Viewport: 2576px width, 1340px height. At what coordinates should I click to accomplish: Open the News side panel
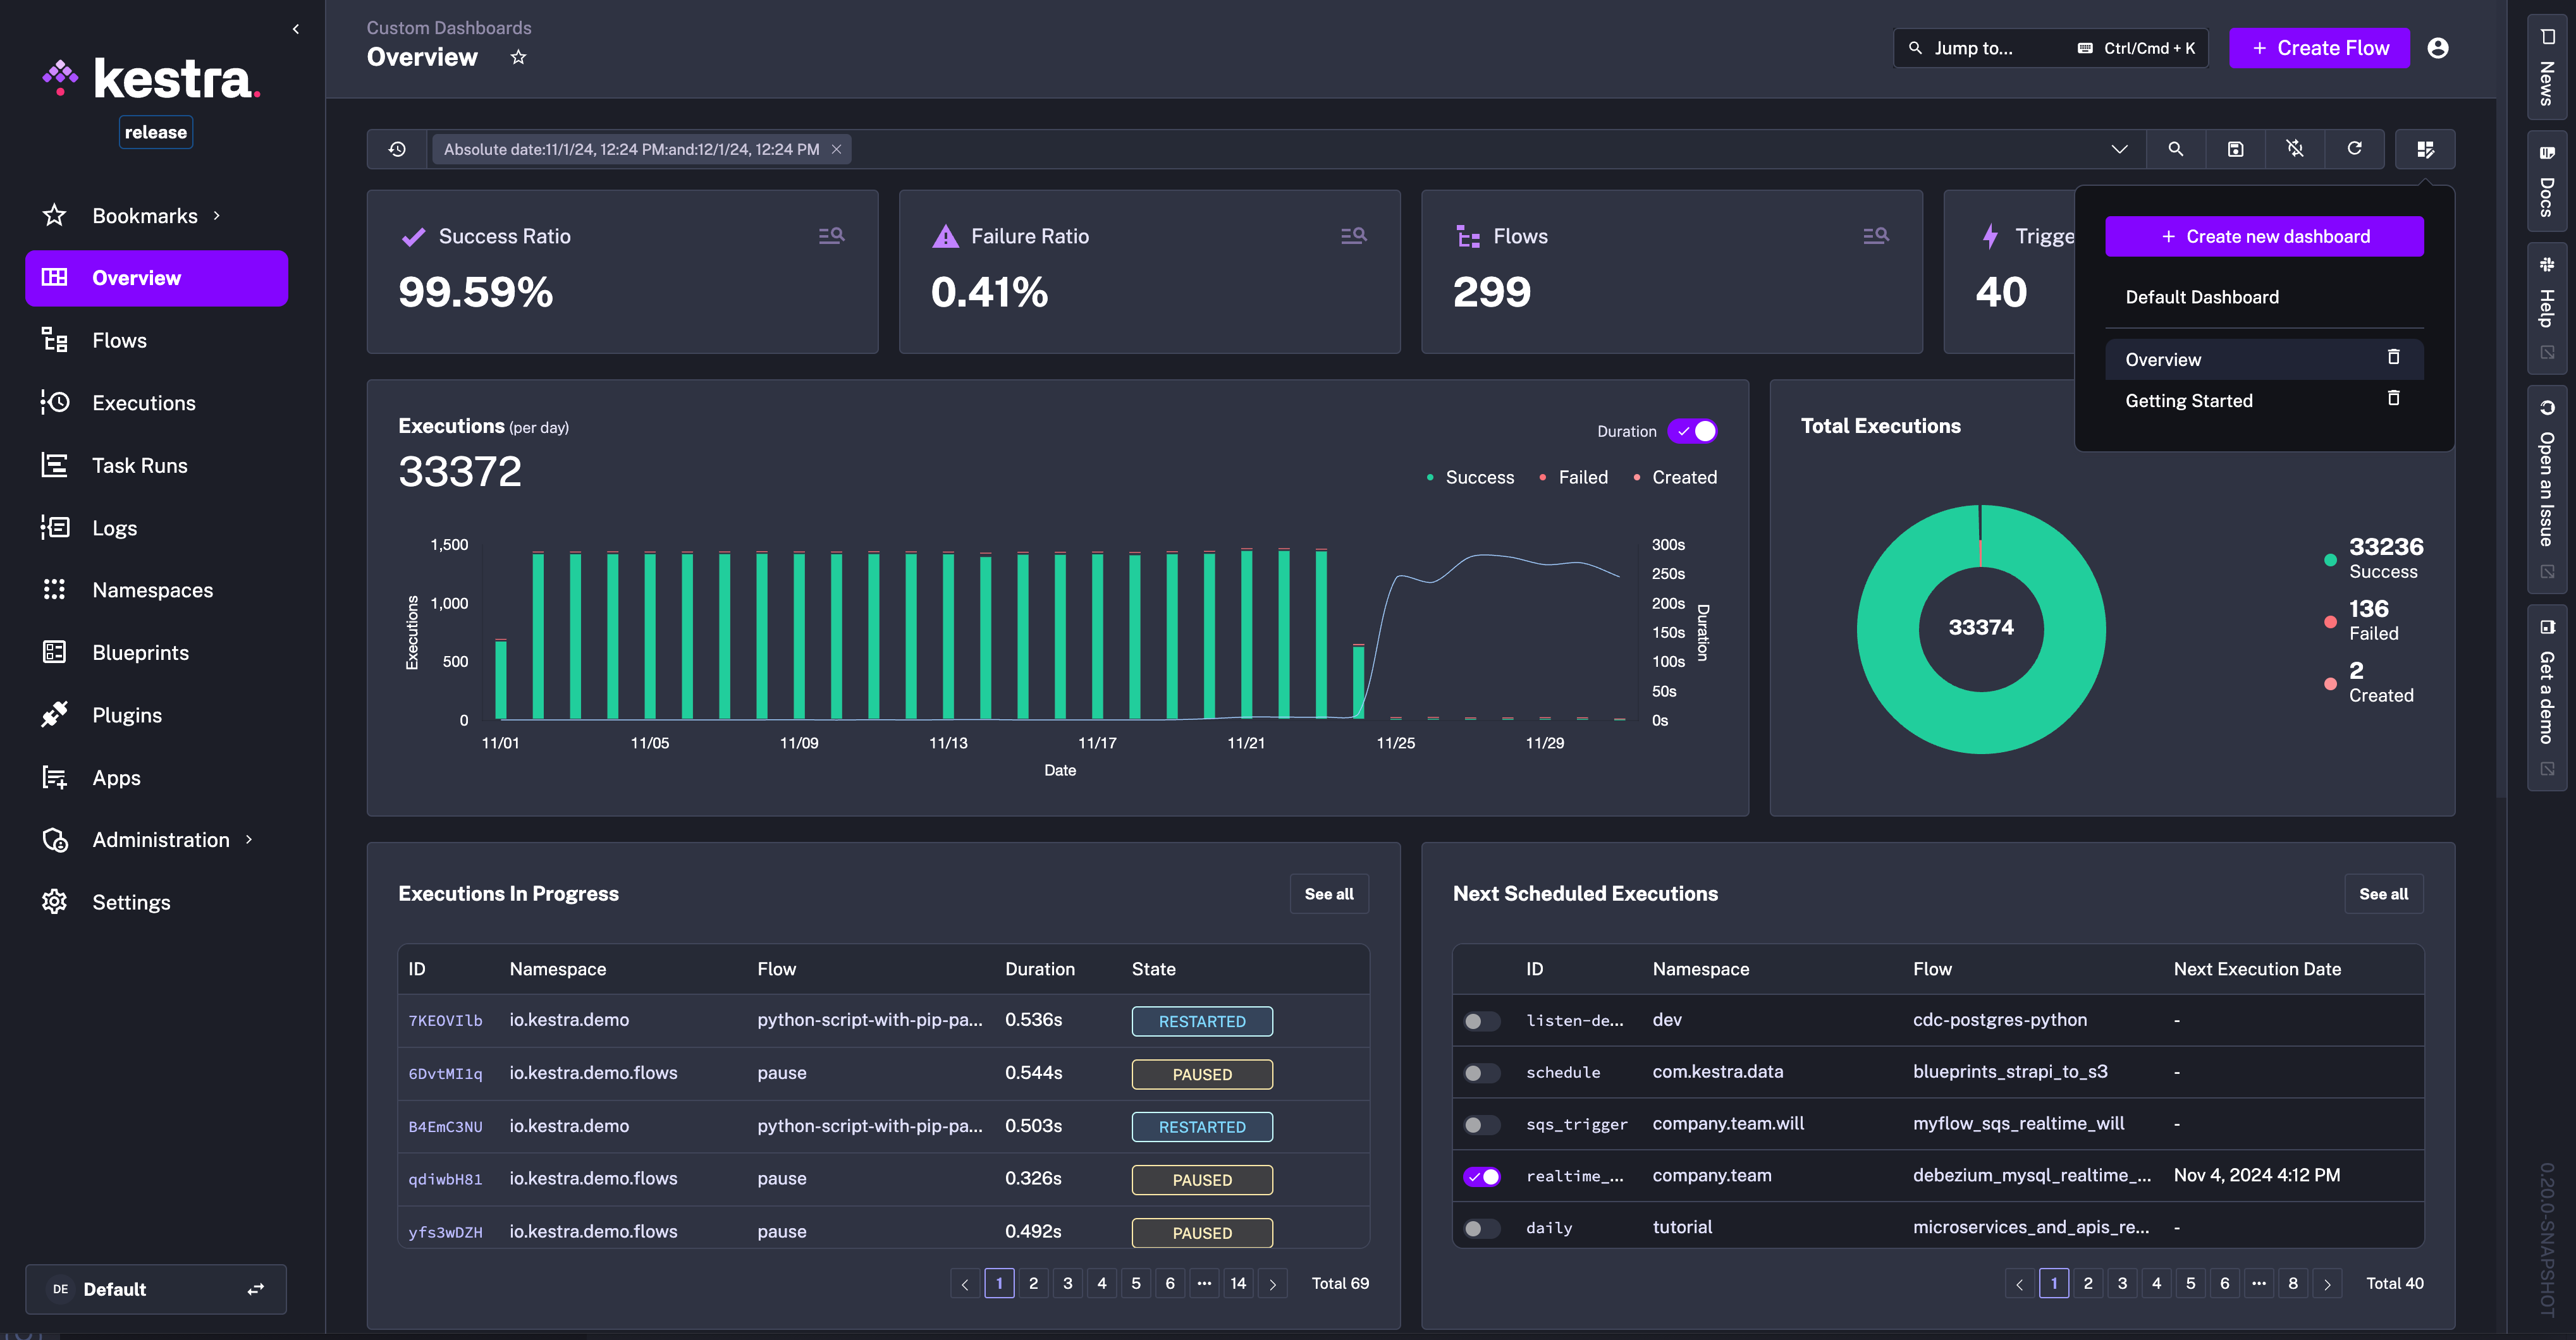pyautogui.click(x=2546, y=67)
